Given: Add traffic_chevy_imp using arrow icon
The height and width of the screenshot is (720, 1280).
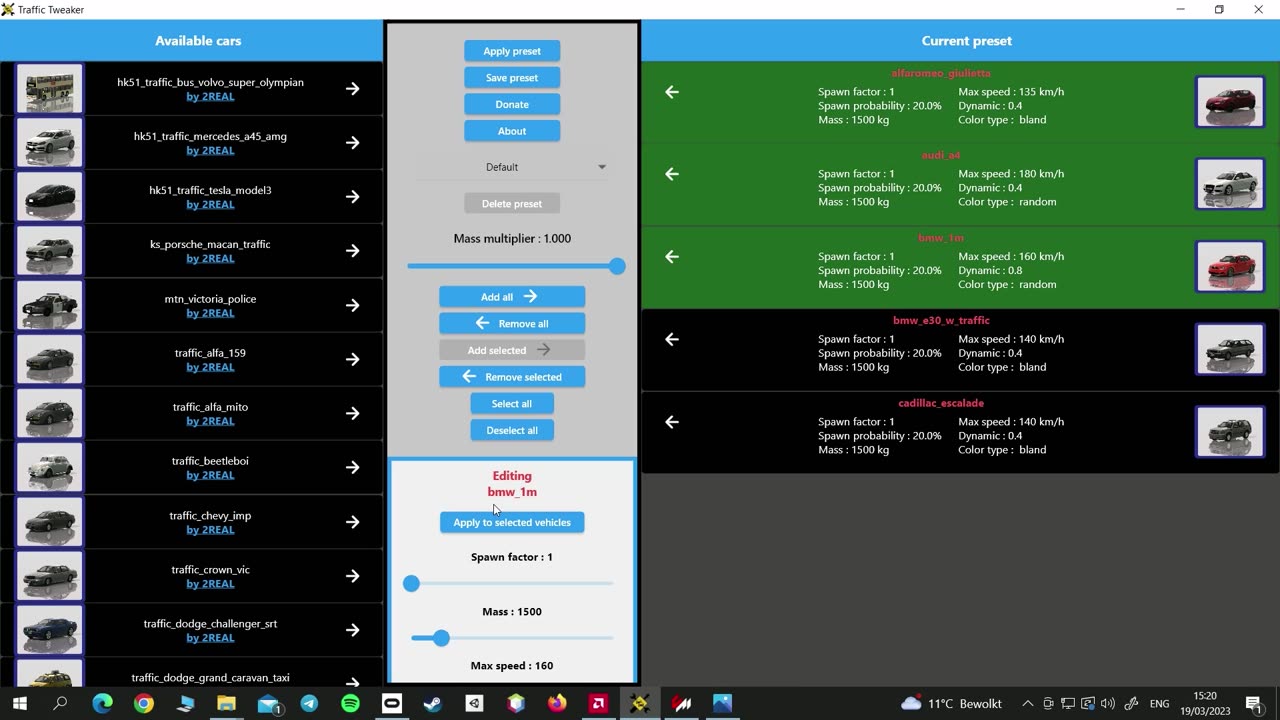Looking at the screenshot, I should tap(353, 522).
